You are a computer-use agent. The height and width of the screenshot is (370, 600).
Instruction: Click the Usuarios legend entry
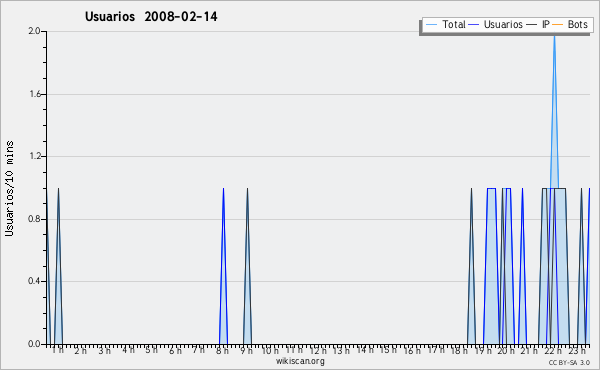[496, 24]
